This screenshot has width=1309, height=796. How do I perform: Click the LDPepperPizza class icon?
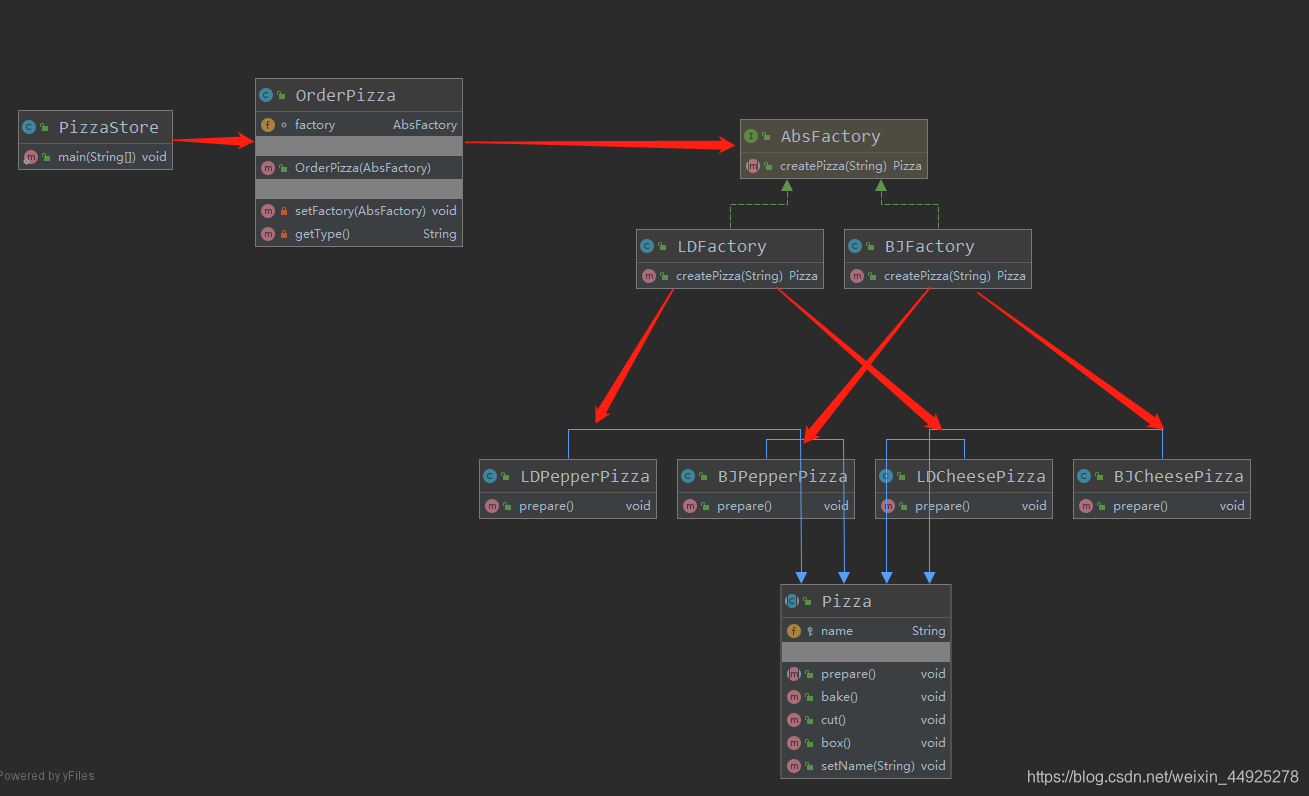[490, 476]
